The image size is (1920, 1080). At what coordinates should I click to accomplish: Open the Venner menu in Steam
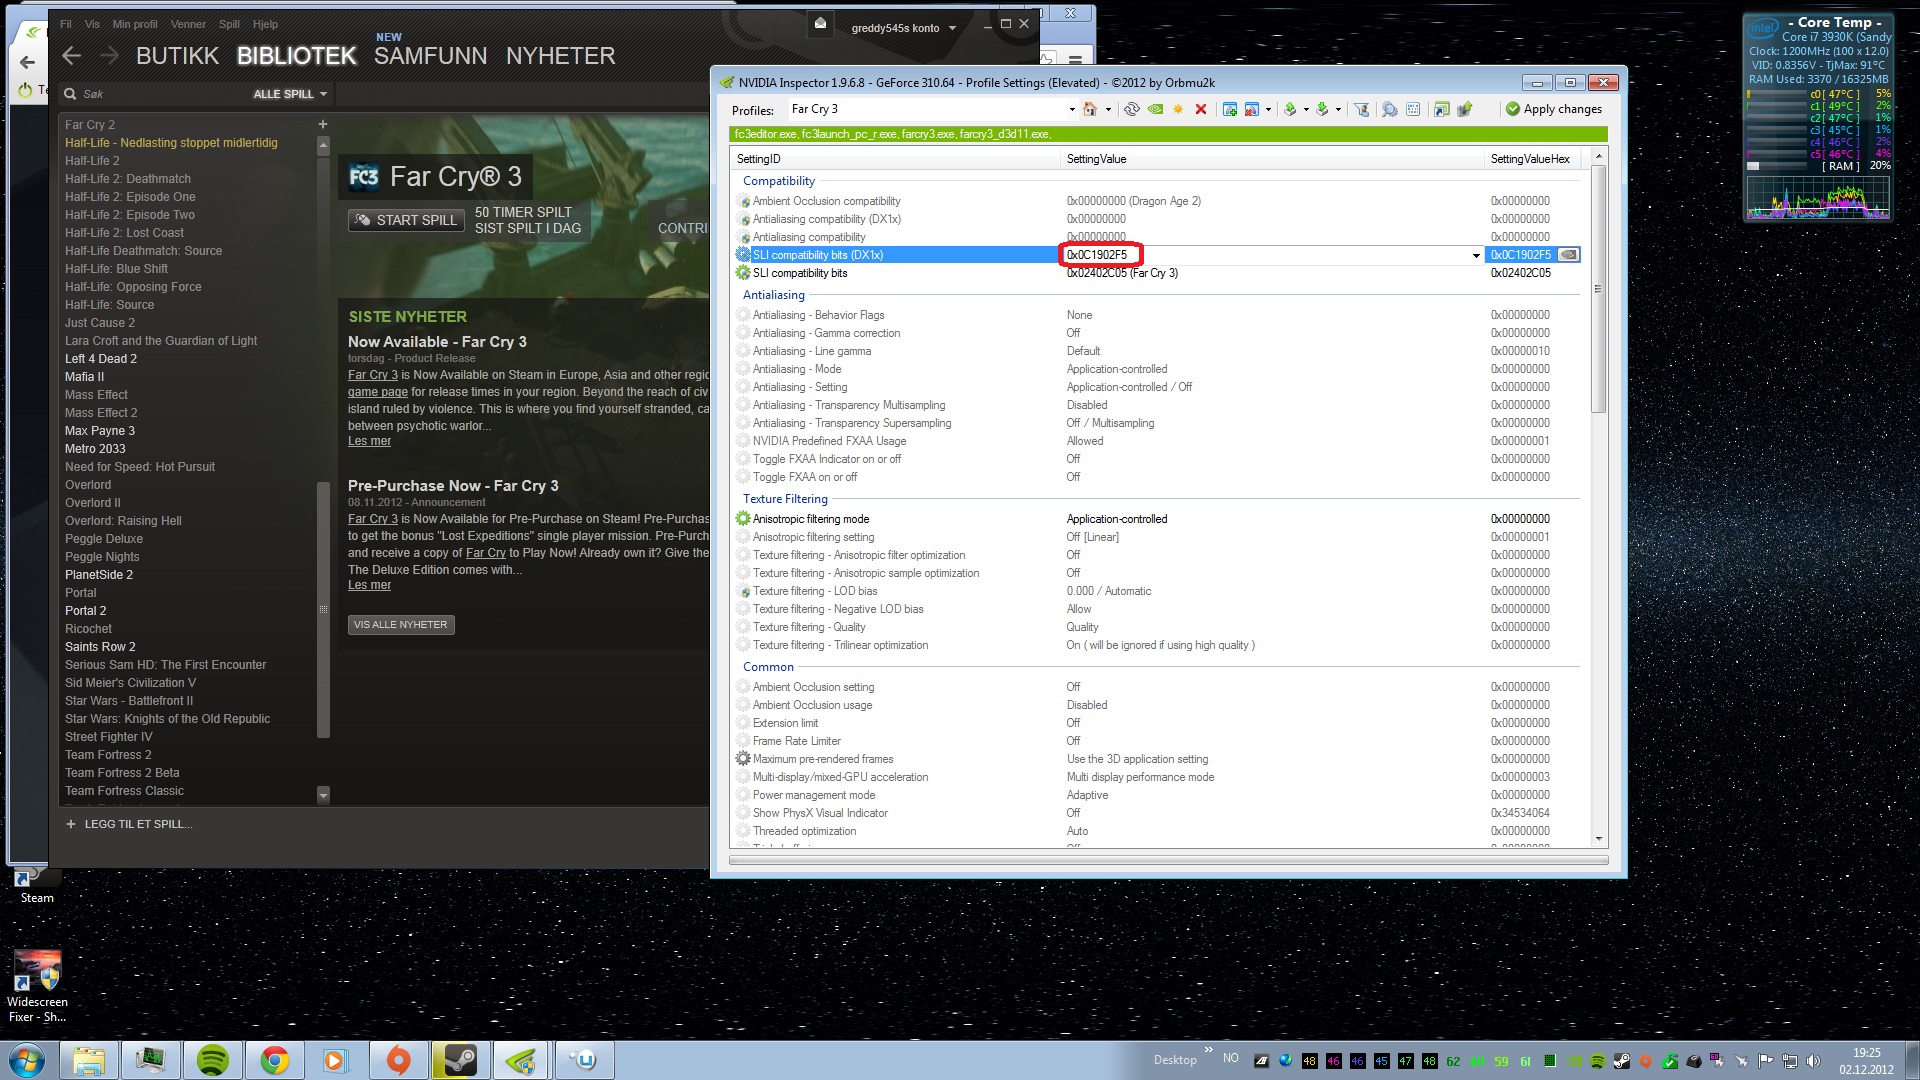[188, 24]
